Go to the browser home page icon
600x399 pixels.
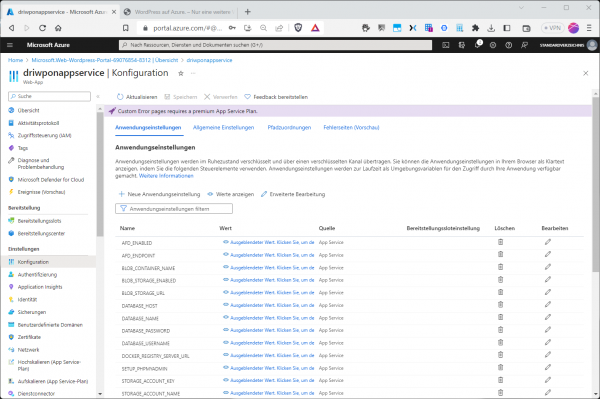point(58,28)
